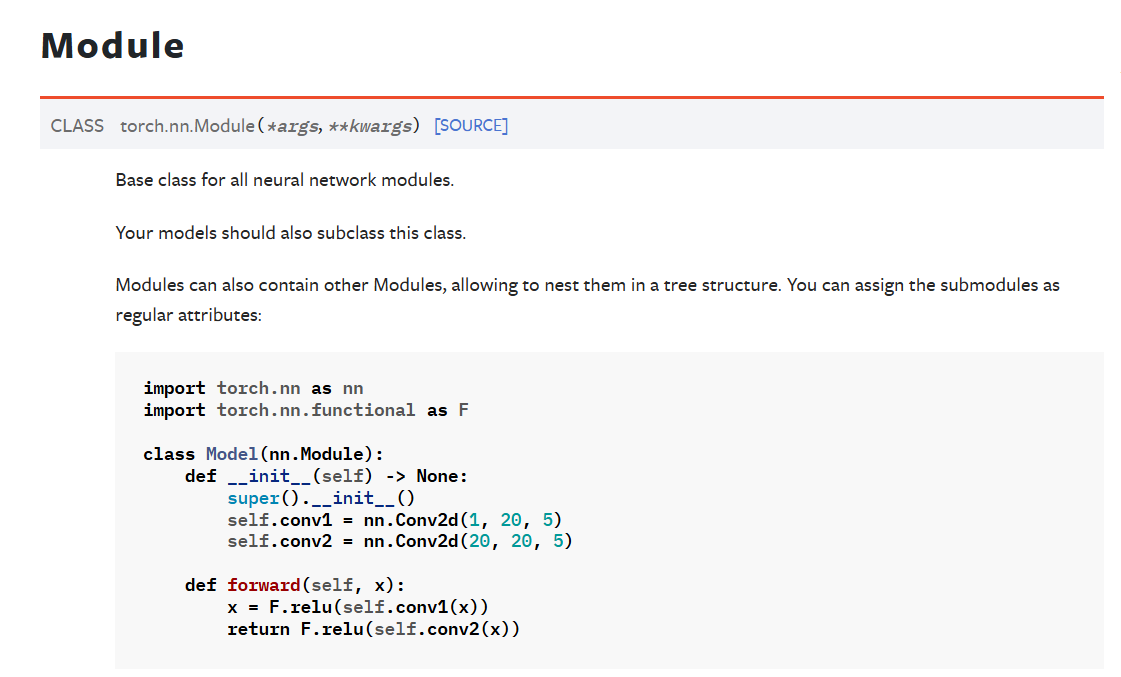The height and width of the screenshot is (677, 1121).
Task: Click the CLASS label in signature bar
Action: tap(77, 126)
